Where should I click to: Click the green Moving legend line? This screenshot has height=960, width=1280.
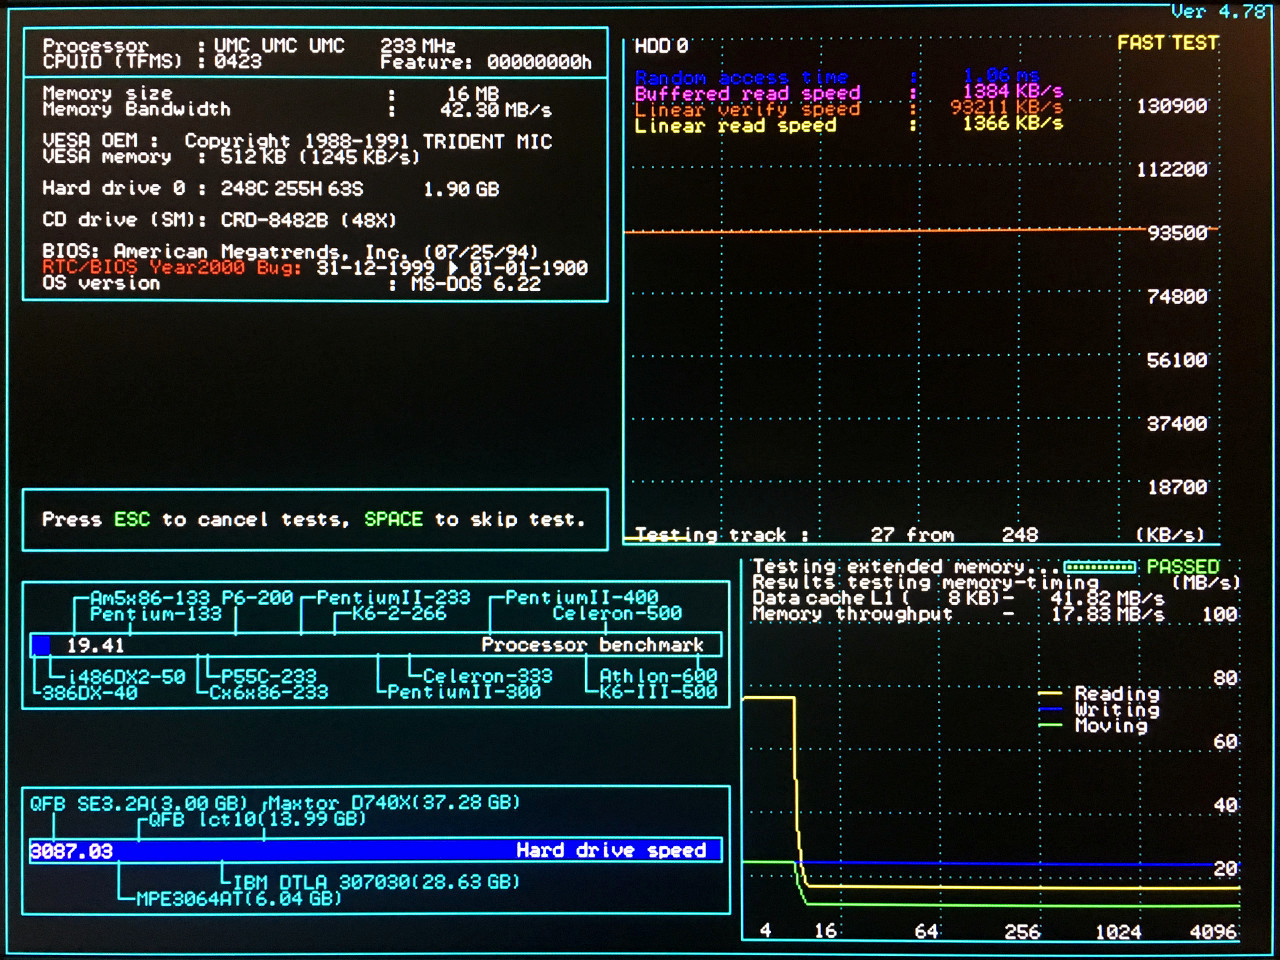pyautogui.click(x=1050, y=725)
